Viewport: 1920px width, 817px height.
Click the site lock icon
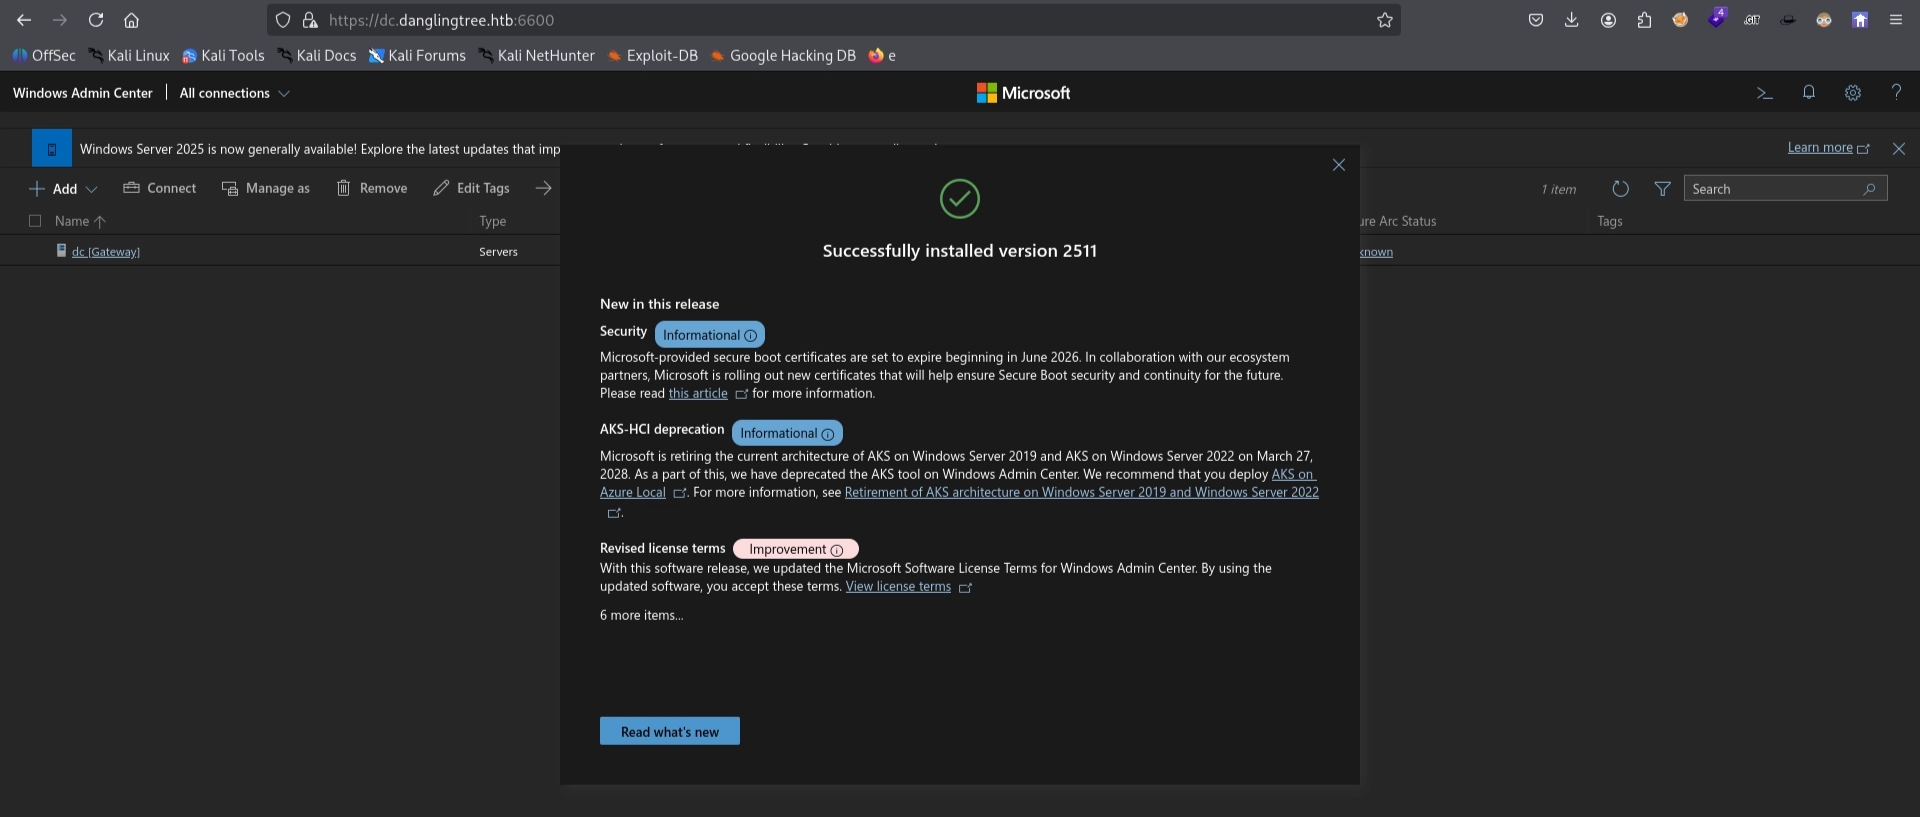(310, 20)
